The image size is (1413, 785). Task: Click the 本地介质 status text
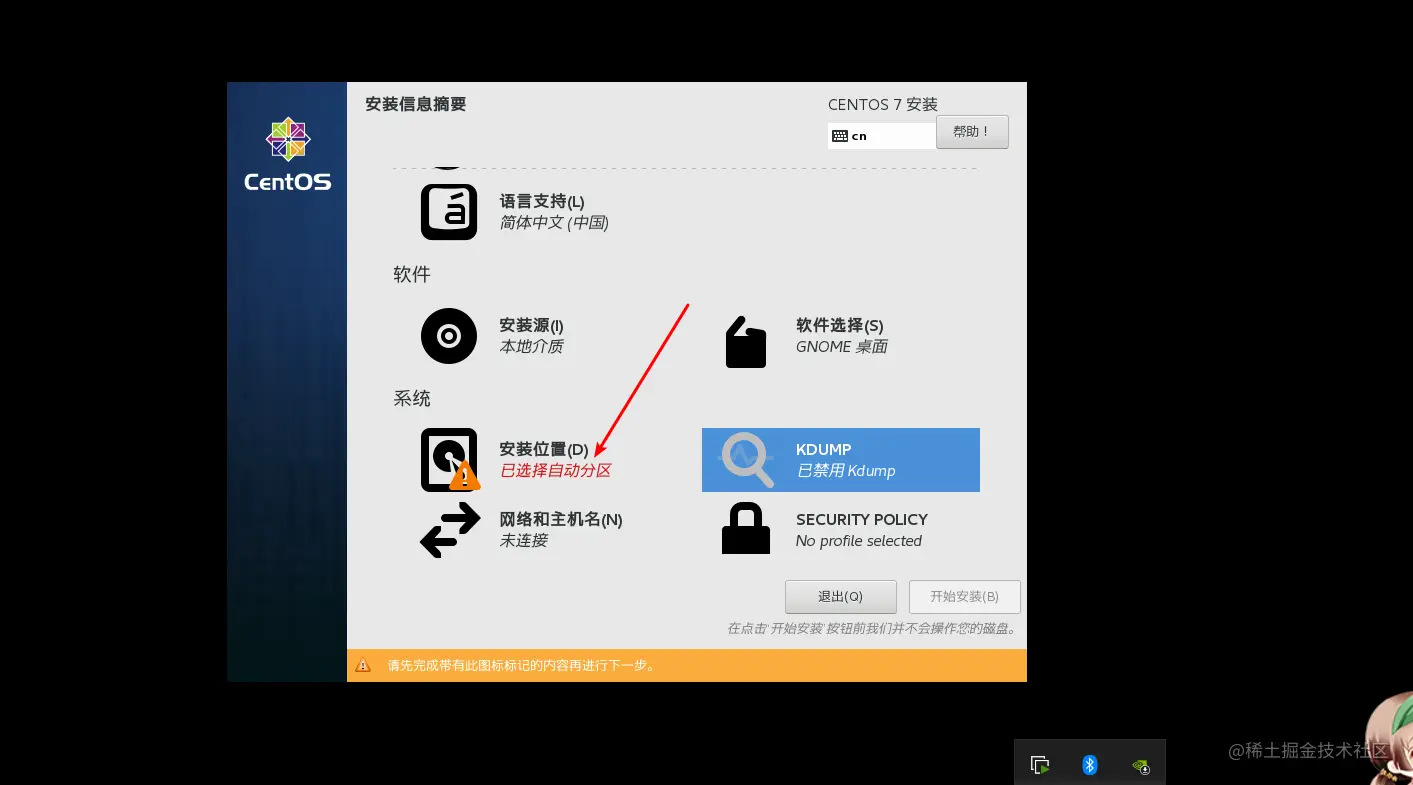coord(531,346)
